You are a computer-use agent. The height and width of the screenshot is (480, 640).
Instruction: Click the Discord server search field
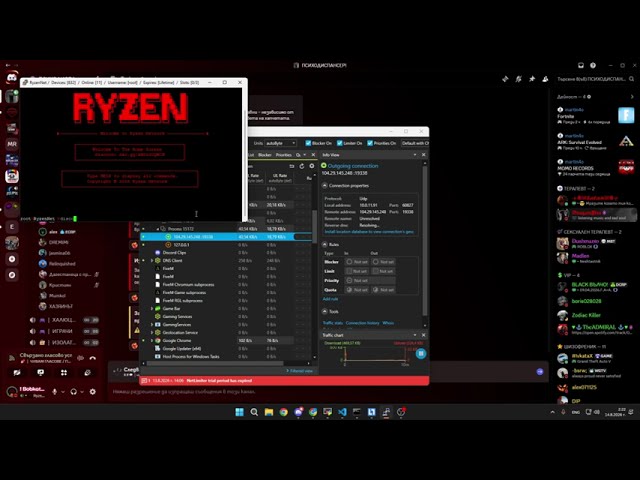(x=595, y=79)
